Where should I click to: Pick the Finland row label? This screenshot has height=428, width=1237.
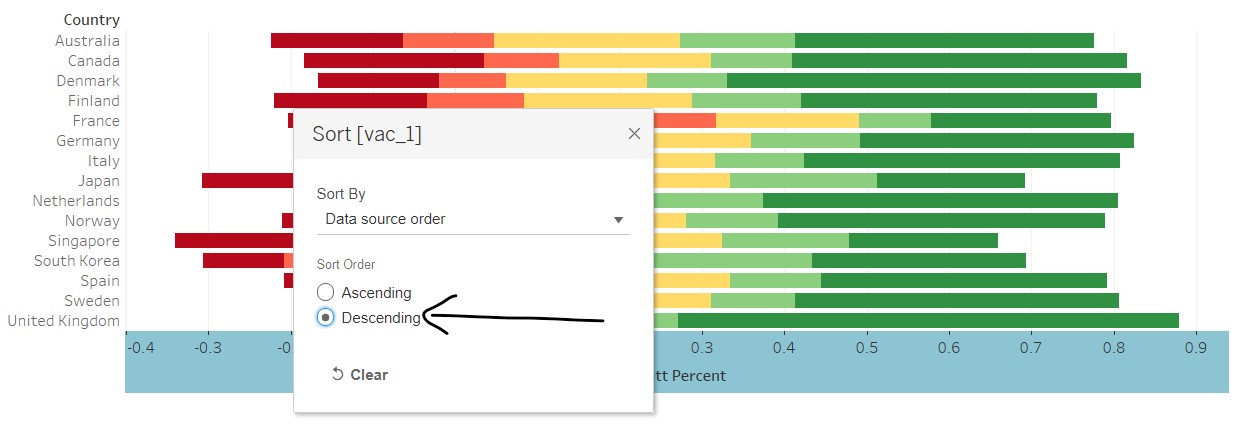click(93, 101)
